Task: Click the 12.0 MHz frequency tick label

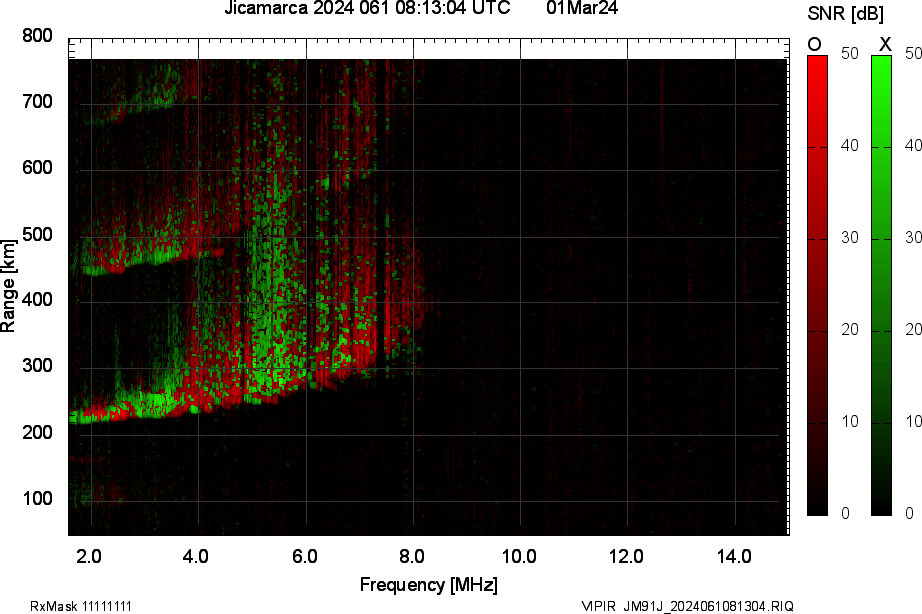Action: click(x=628, y=556)
